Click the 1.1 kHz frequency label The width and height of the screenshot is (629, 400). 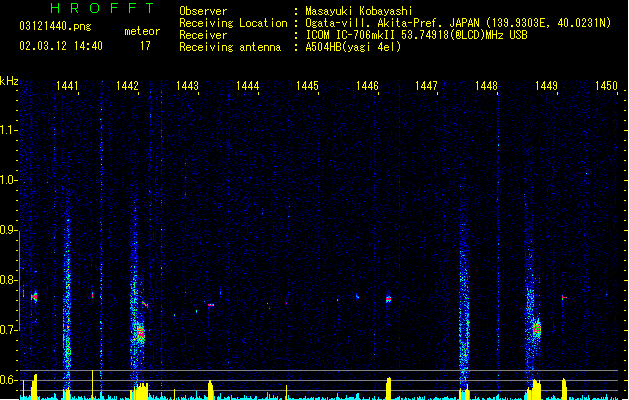pyautogui.click(x=8, y=130)
